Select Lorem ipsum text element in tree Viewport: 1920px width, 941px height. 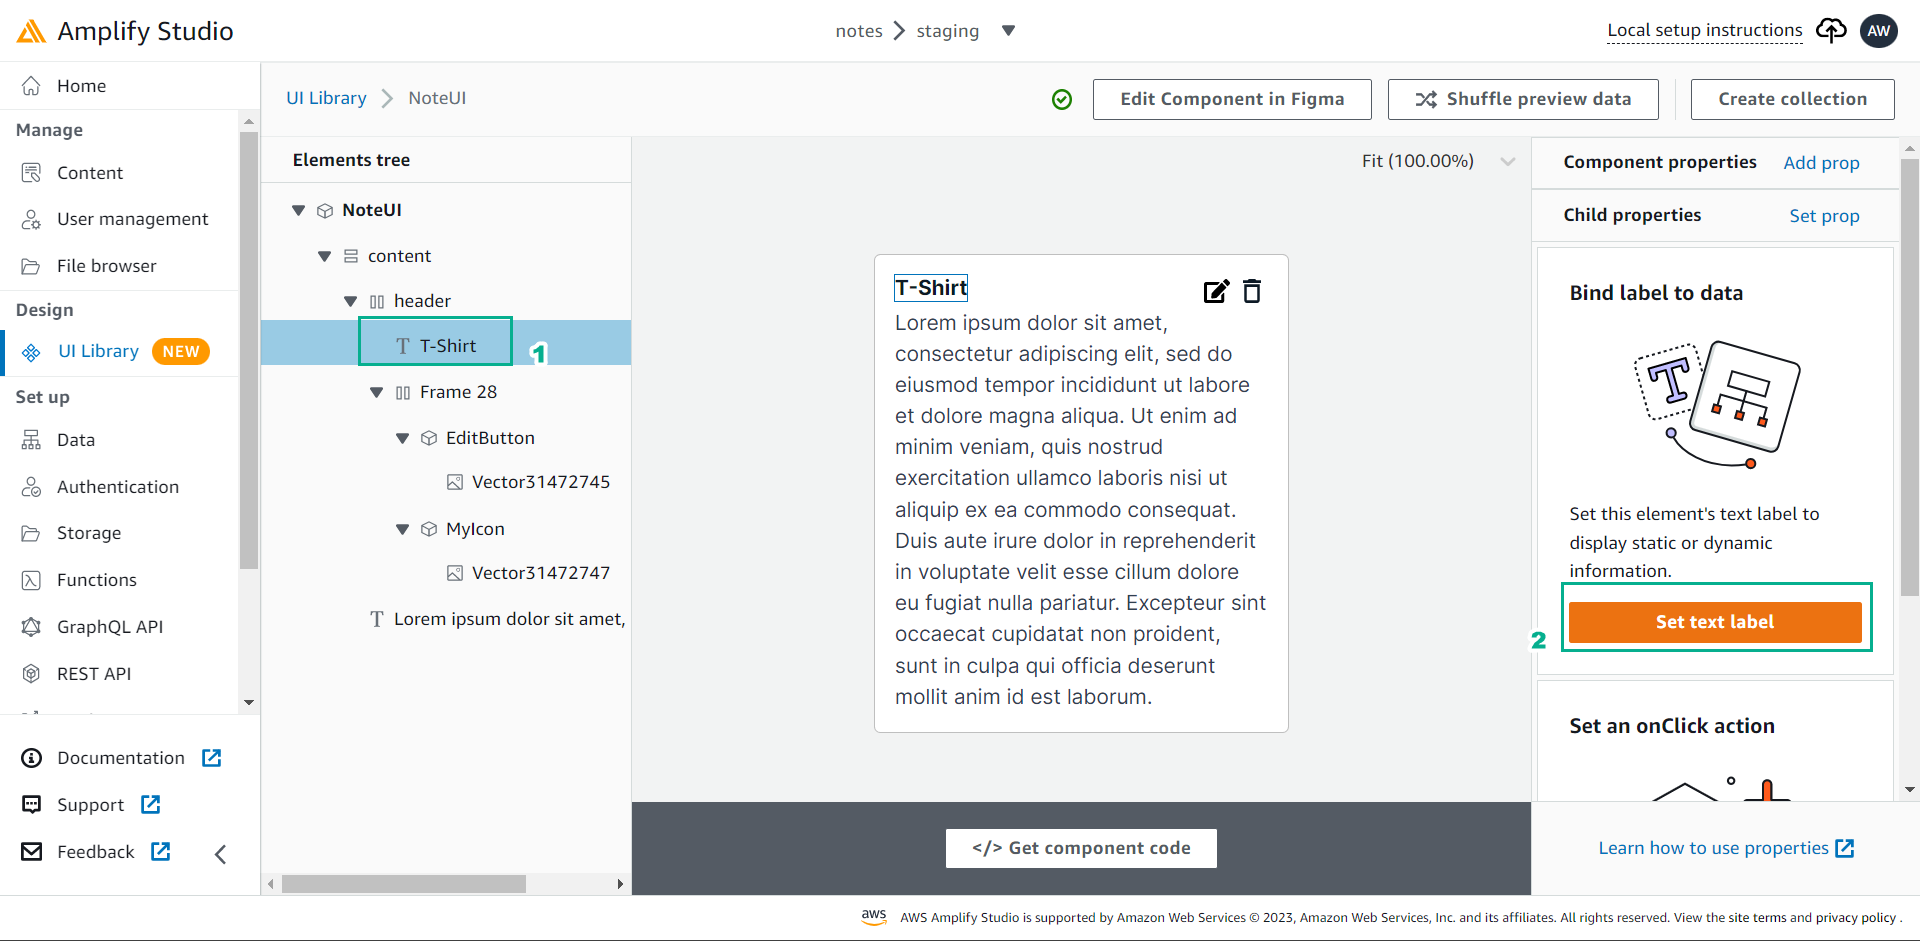coord(509,619)
